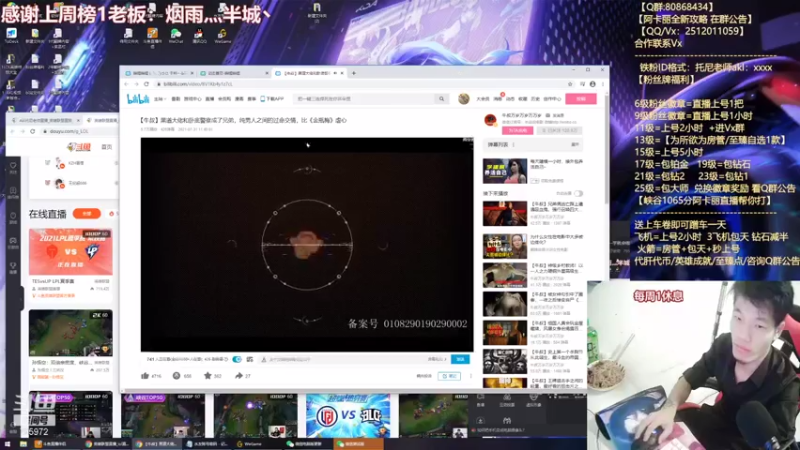Select the active bilibili video tab
The image size is (800, 450).
pyautogui.click(x=308, y=73)
